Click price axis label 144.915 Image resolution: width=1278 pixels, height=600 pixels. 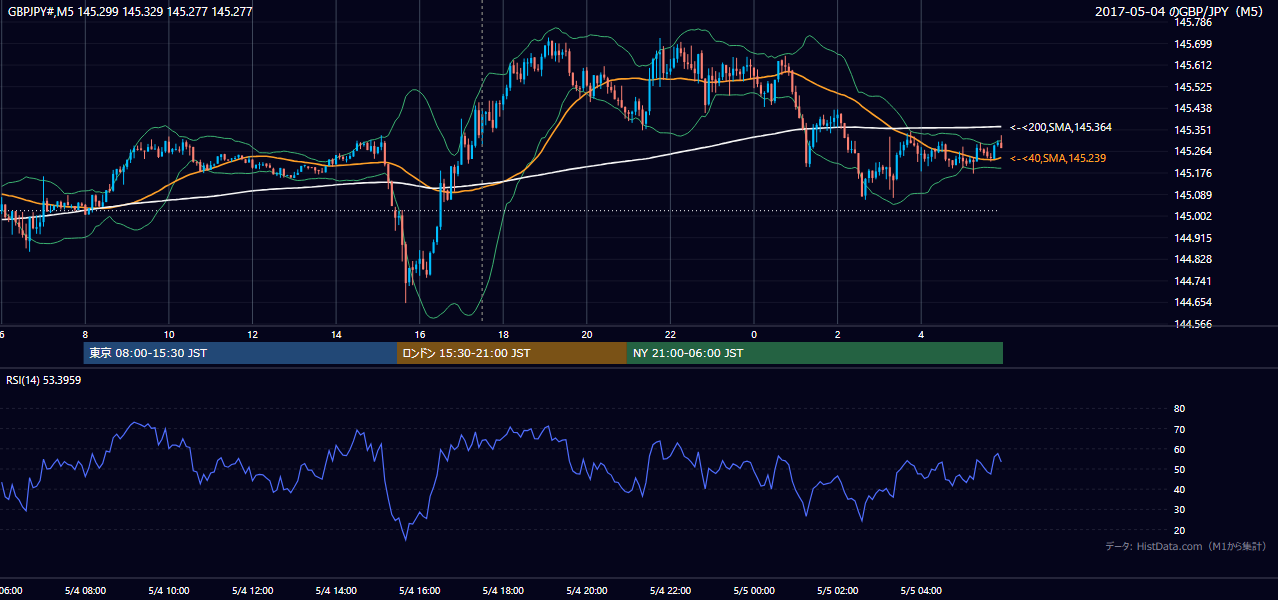tap(1192, 238)
